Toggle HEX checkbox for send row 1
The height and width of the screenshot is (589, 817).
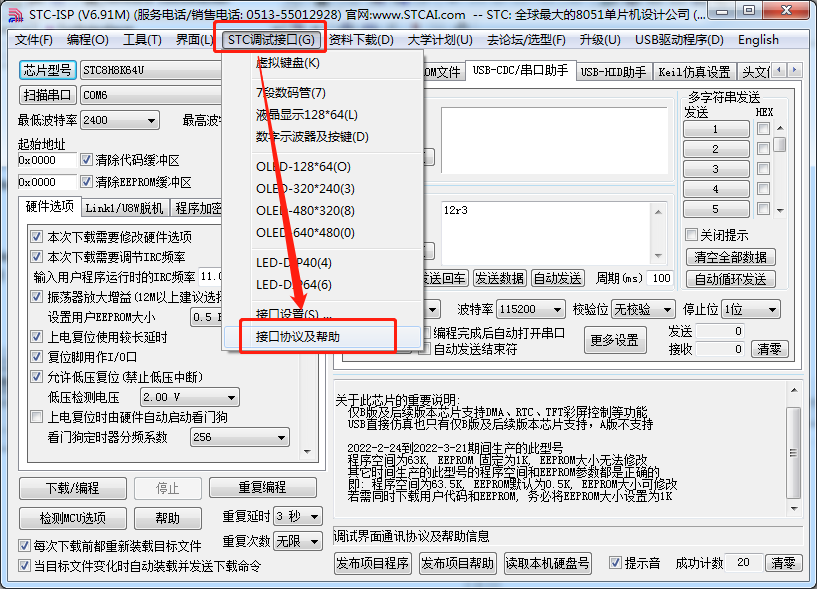tap(763, 128)
